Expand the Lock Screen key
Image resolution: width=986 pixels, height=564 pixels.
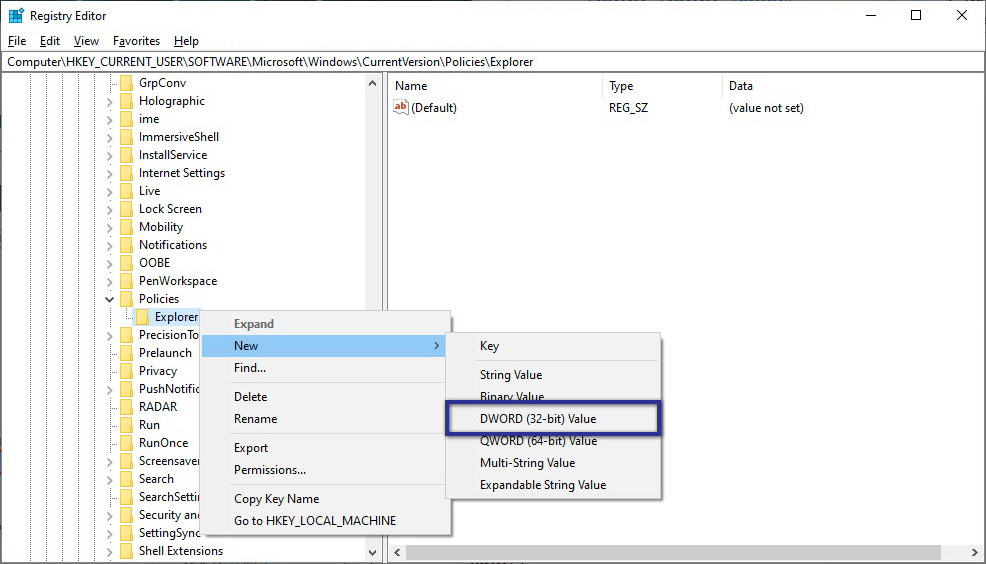(109, 210)
